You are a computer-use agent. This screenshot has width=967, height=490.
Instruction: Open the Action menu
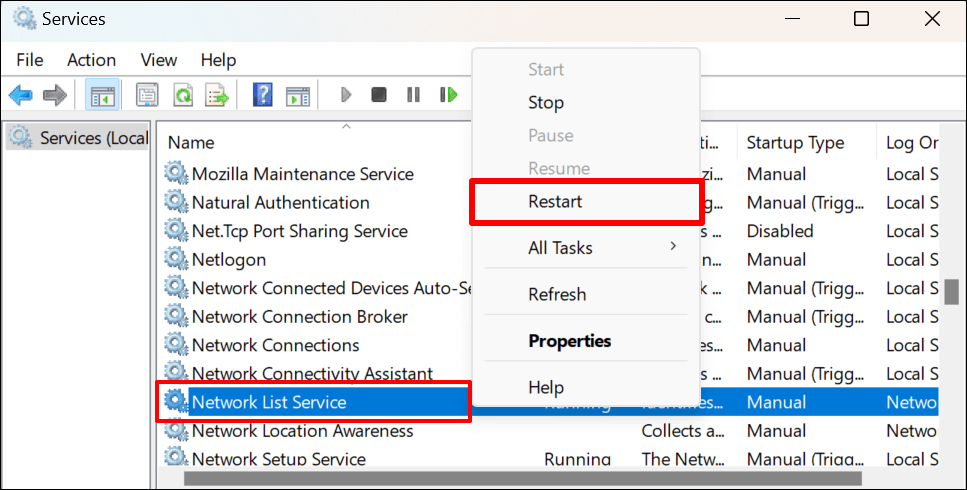coord(91,60)
